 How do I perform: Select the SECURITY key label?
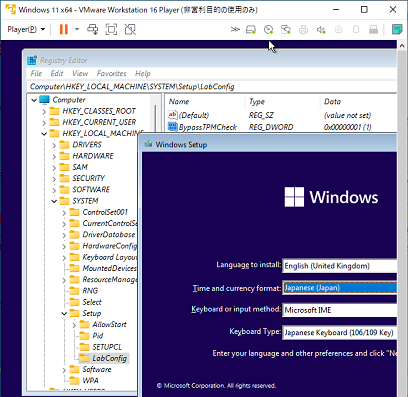pyautogui.click(x=89, y=178)
